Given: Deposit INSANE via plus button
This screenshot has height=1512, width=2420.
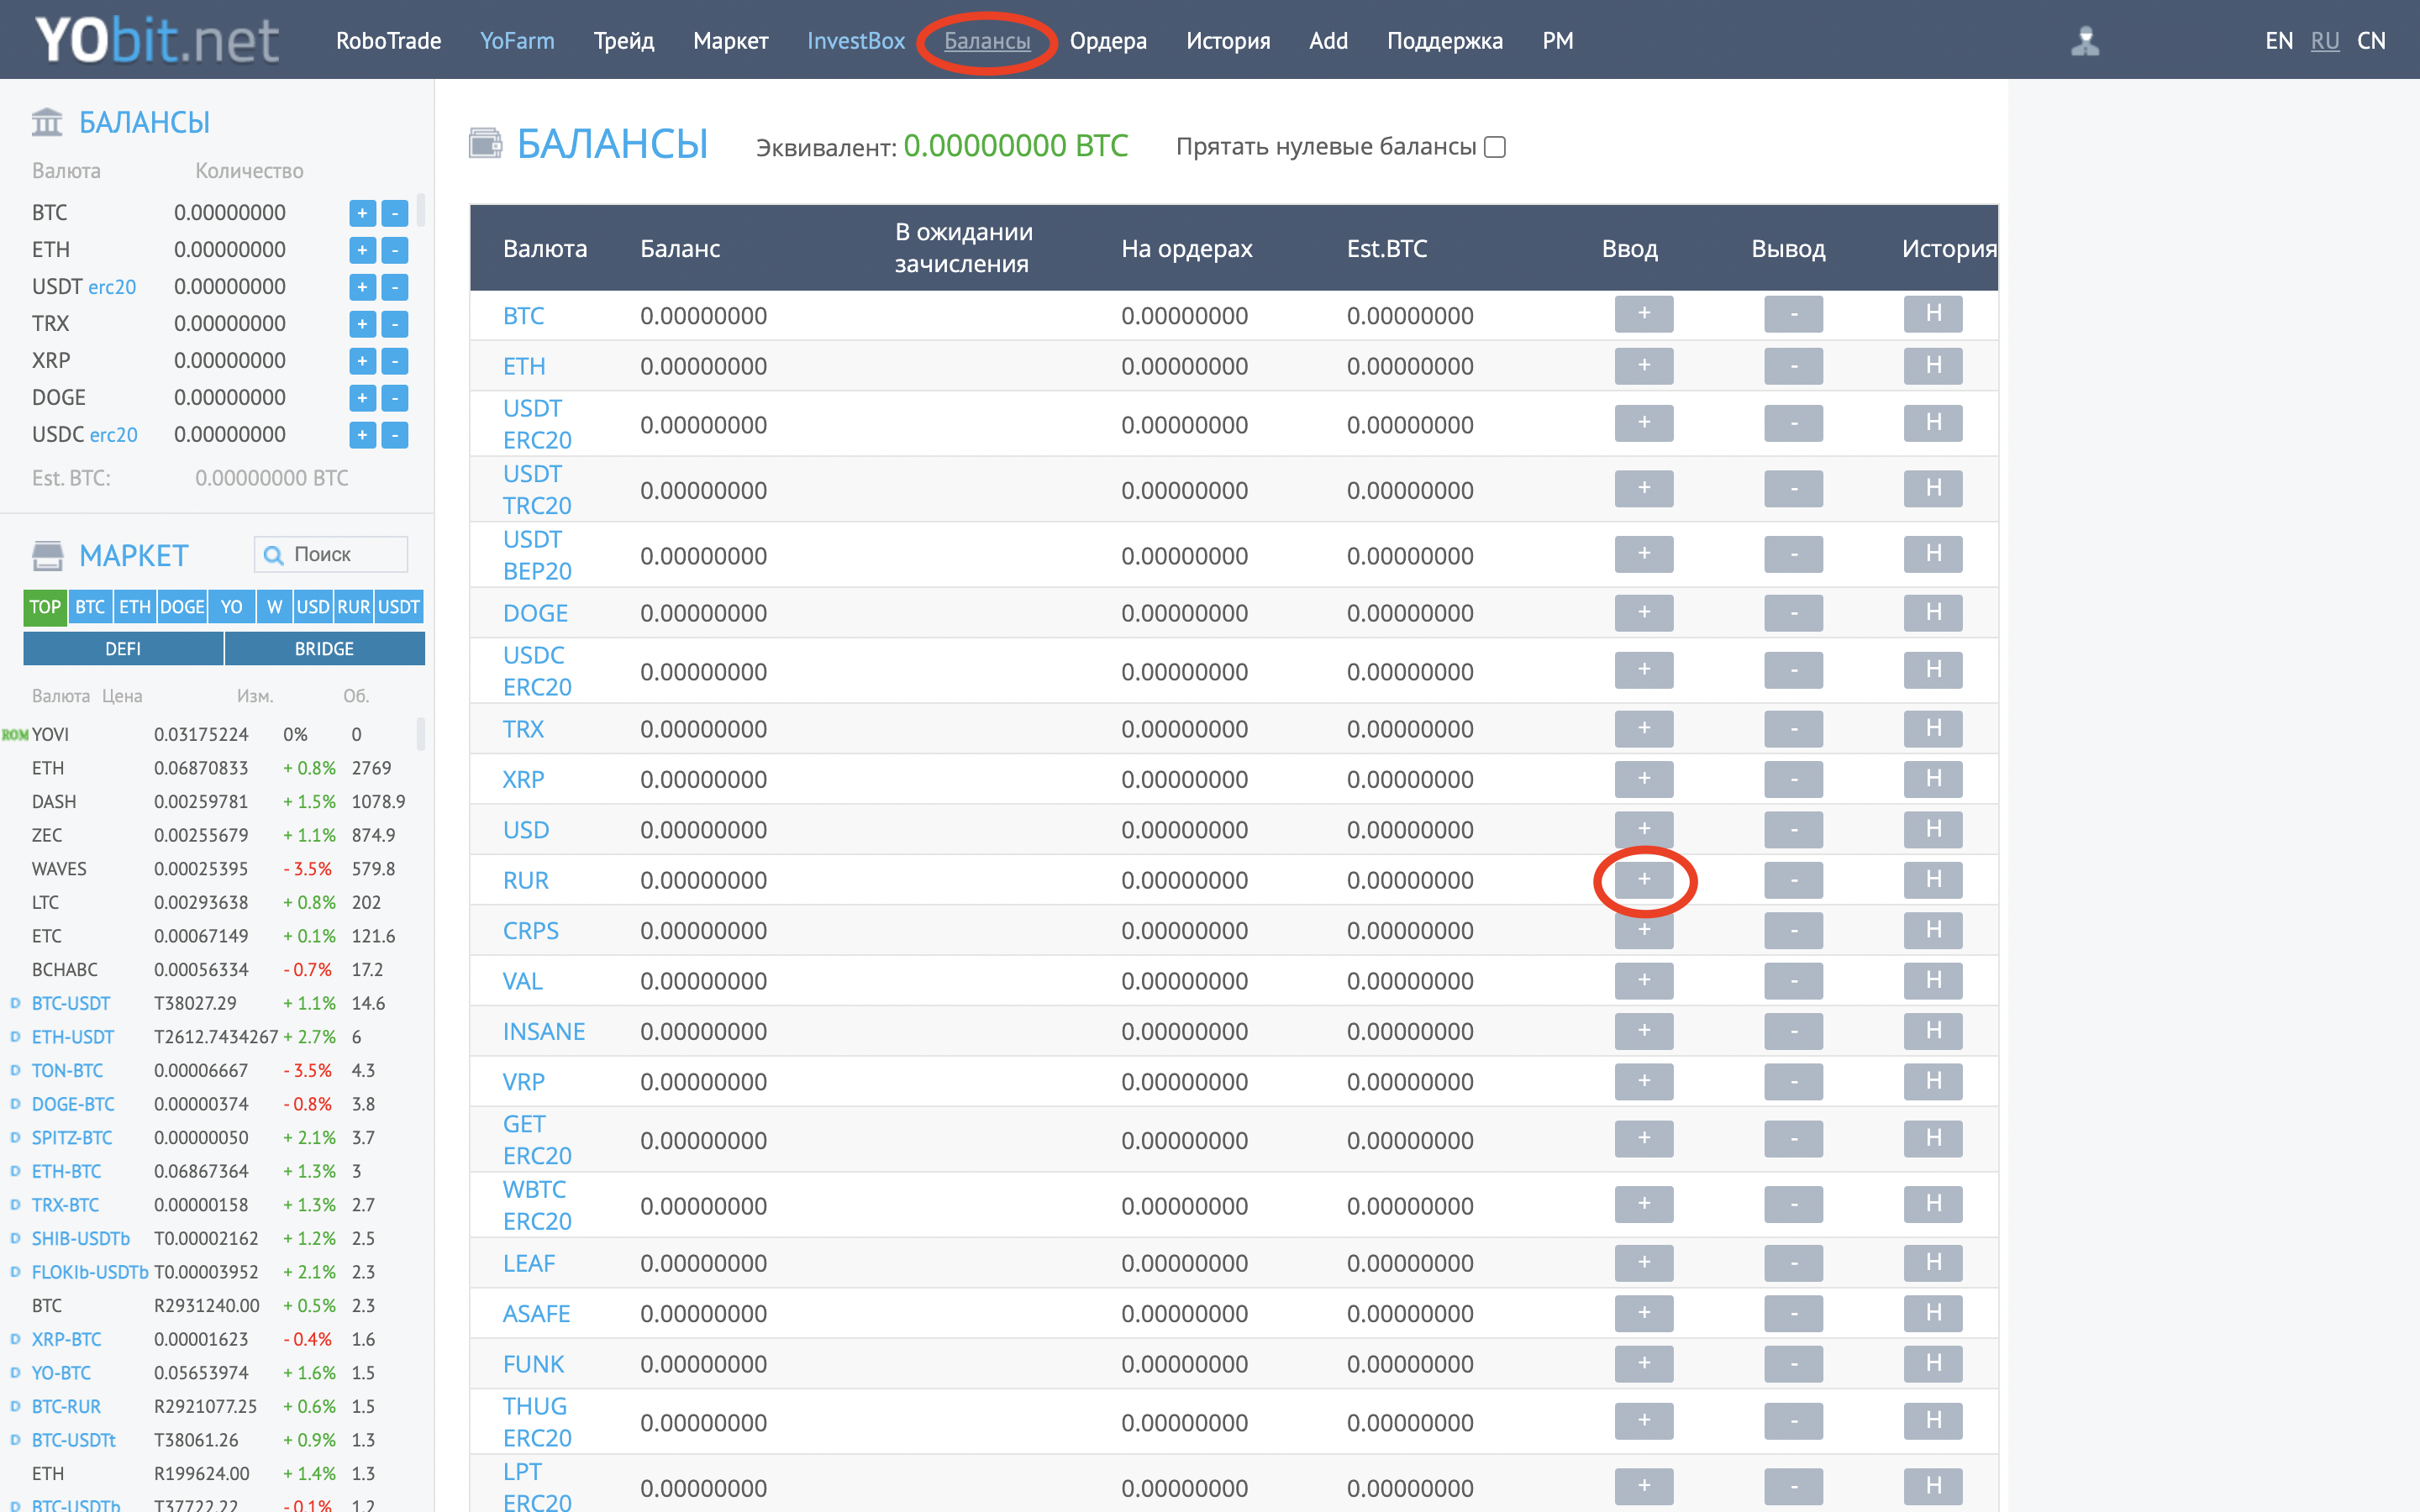Looking at the screenshot, I should click(x=1643, y=1031).
